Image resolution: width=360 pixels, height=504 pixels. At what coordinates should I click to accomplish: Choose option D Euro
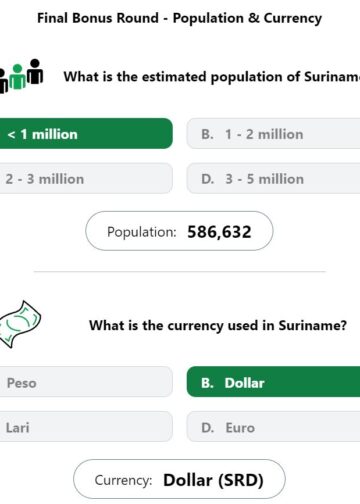click(273, 427)
